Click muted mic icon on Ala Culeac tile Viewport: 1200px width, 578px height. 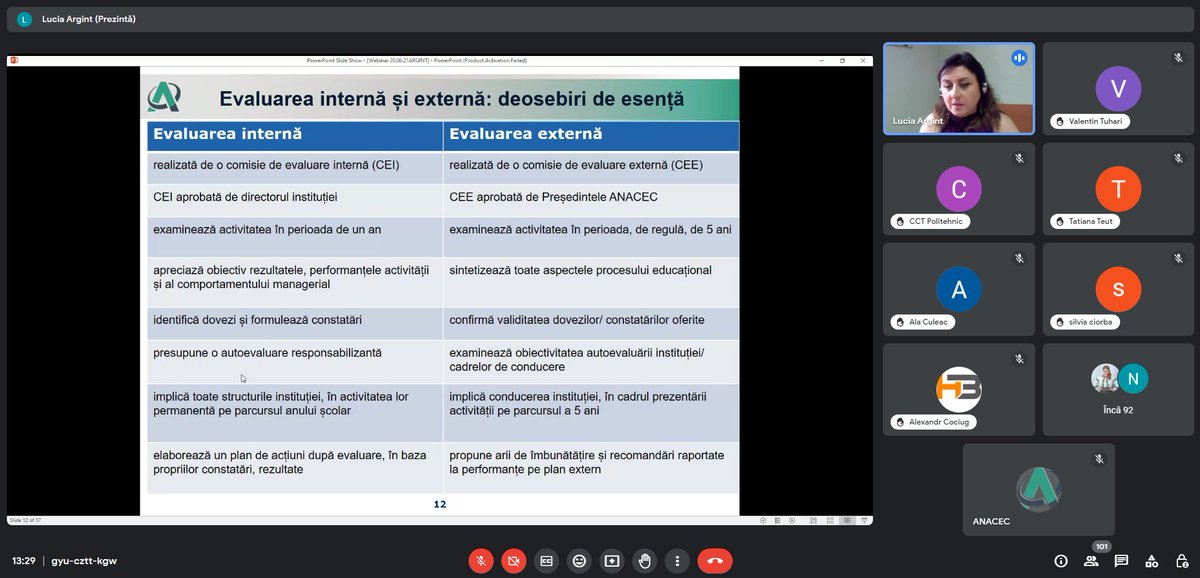[x=1019, y=258]
